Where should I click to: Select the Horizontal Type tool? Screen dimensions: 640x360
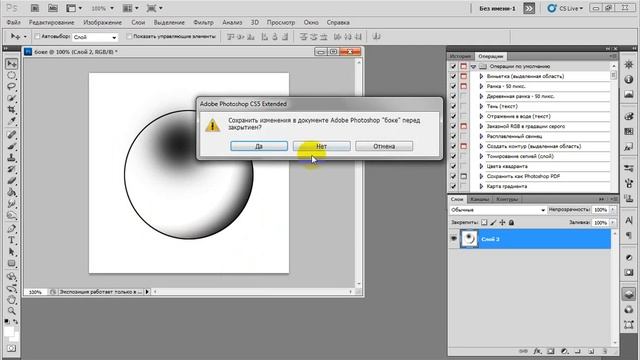(11, 240)
